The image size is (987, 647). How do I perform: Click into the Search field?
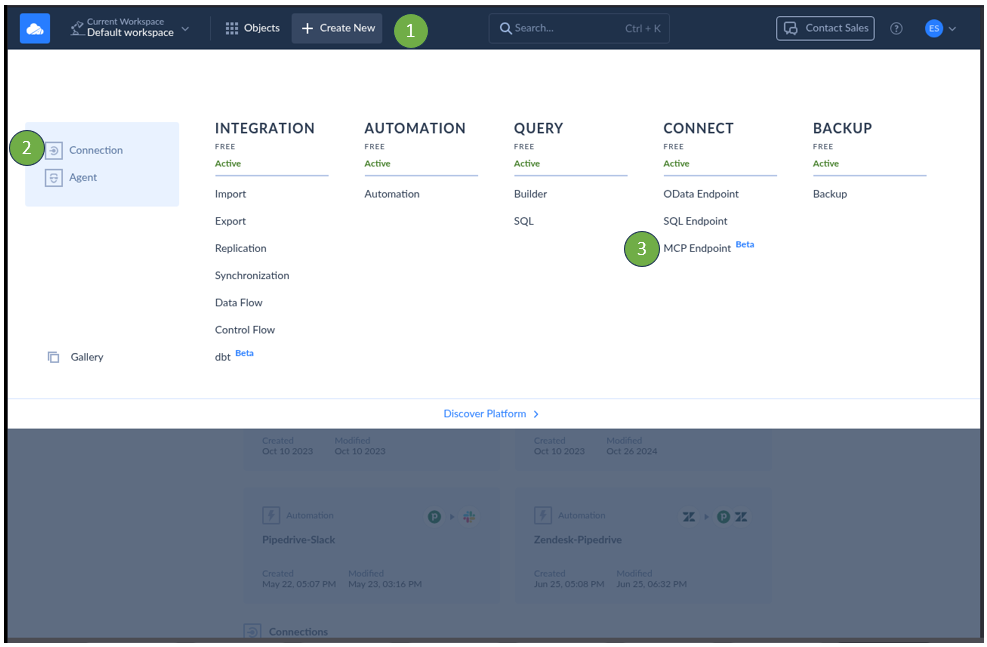coord(578,27)
